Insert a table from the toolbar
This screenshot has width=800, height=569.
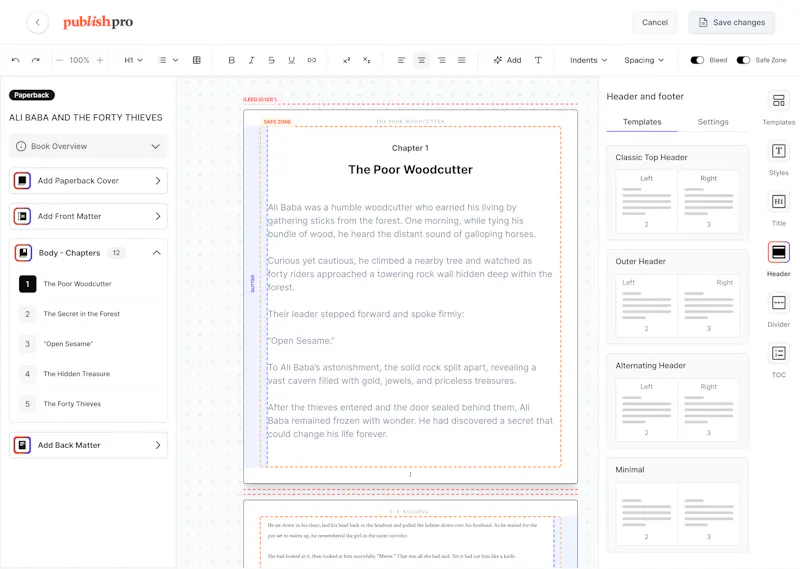pyautogui.click(x=196, y=60)
